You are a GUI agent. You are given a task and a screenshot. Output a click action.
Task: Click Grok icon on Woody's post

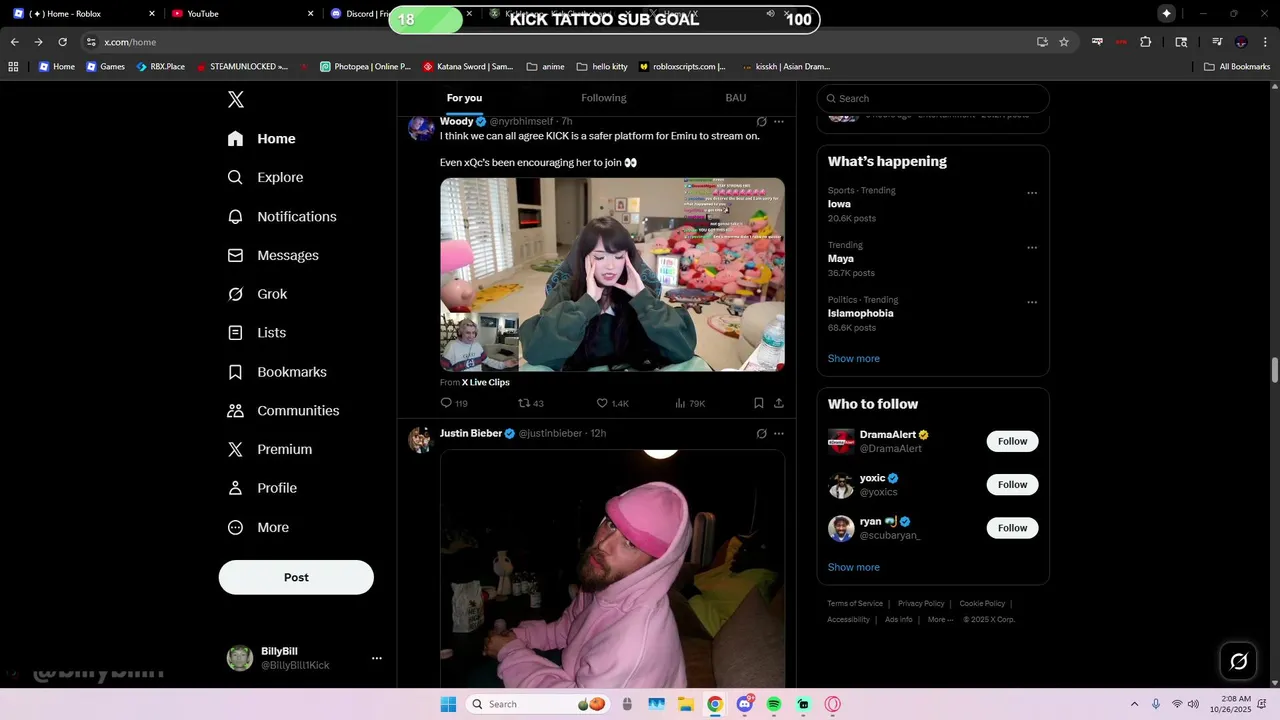(x=761, y=122)
